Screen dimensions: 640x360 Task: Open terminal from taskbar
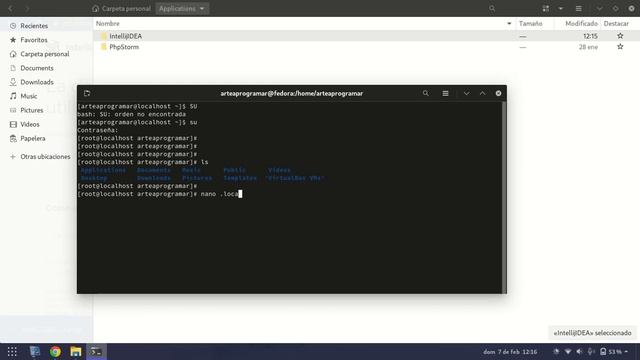coord(96,351)
